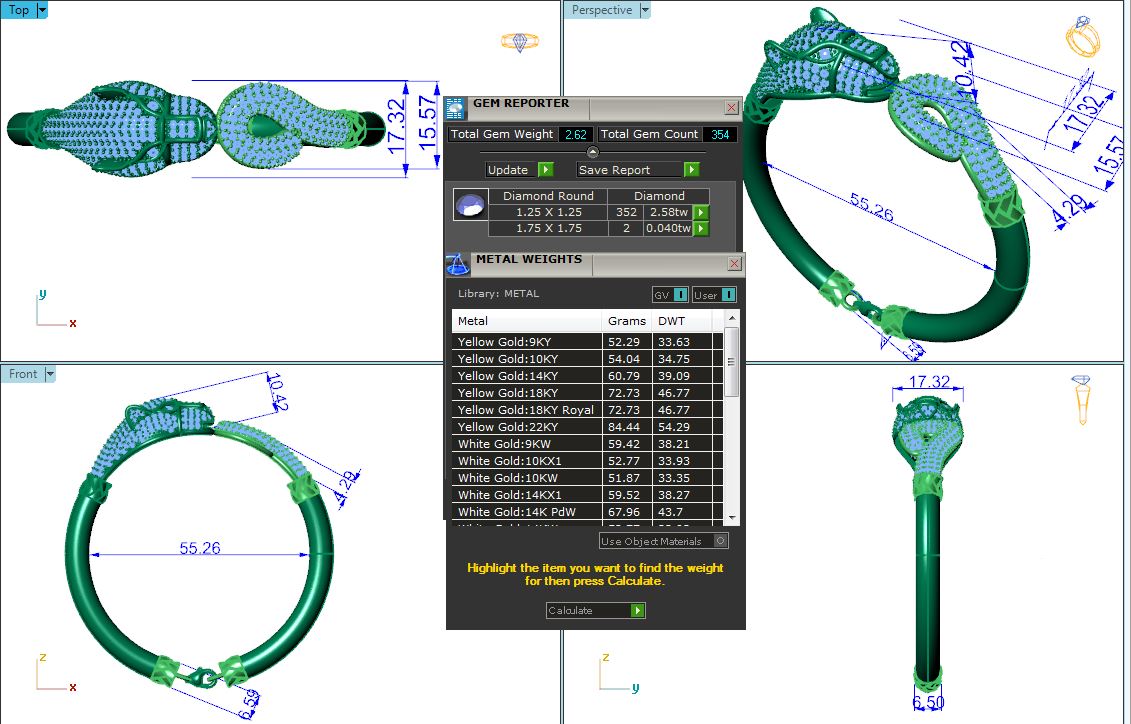Enable Use Object Materials option

720,541
